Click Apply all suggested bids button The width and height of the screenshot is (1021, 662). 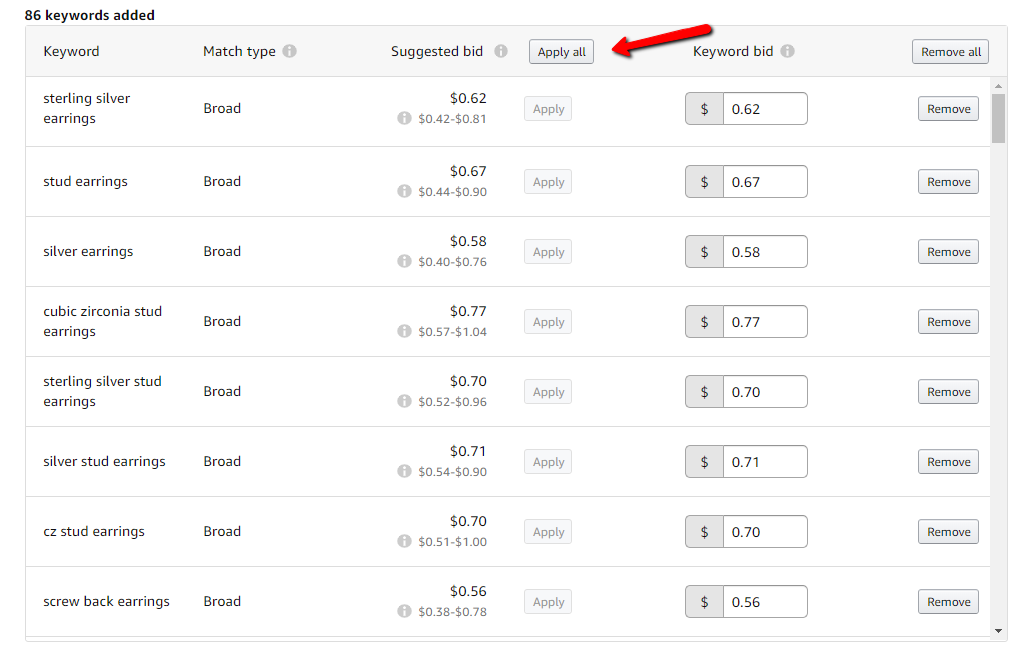(x=561, y=52)
